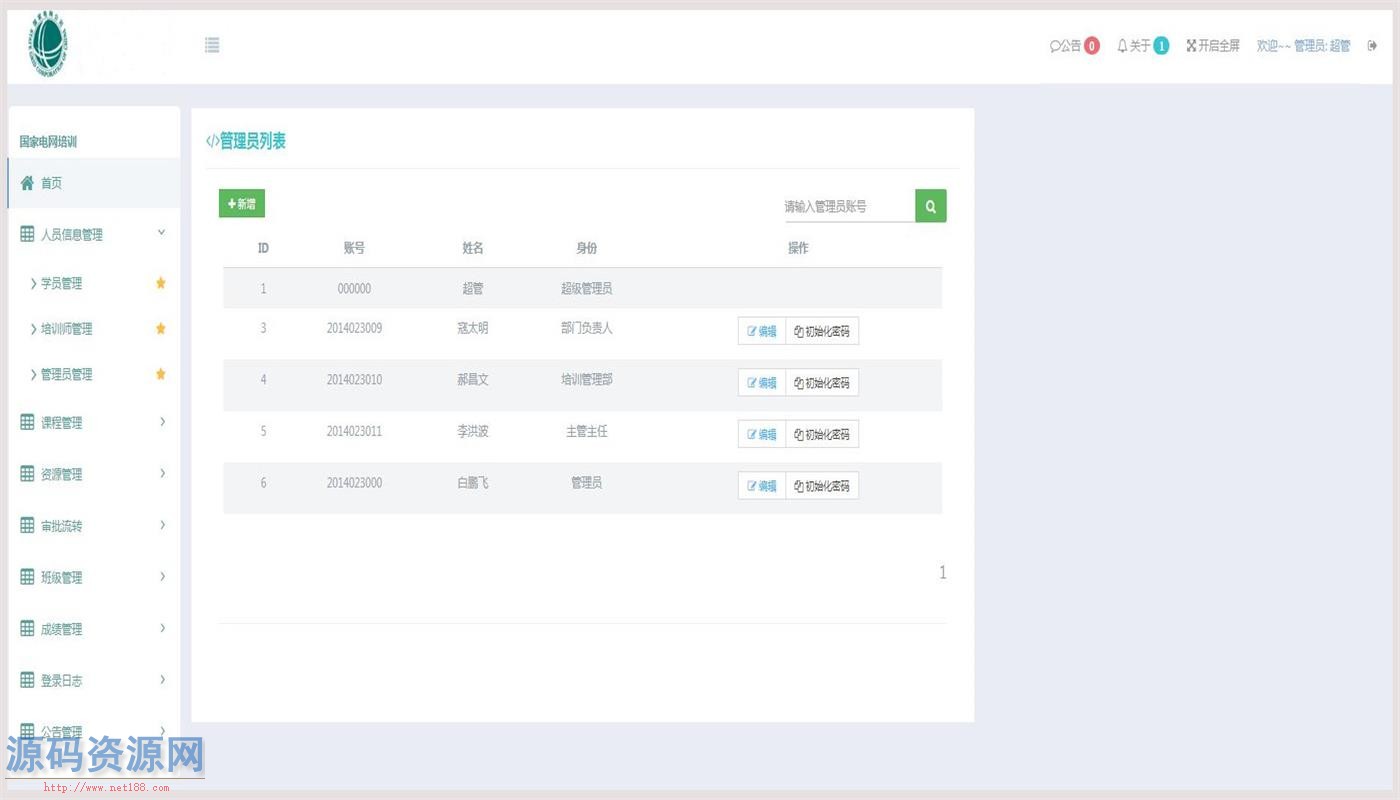
Task: Click the 姓名 column header
Action: click(x=473, y=248)
